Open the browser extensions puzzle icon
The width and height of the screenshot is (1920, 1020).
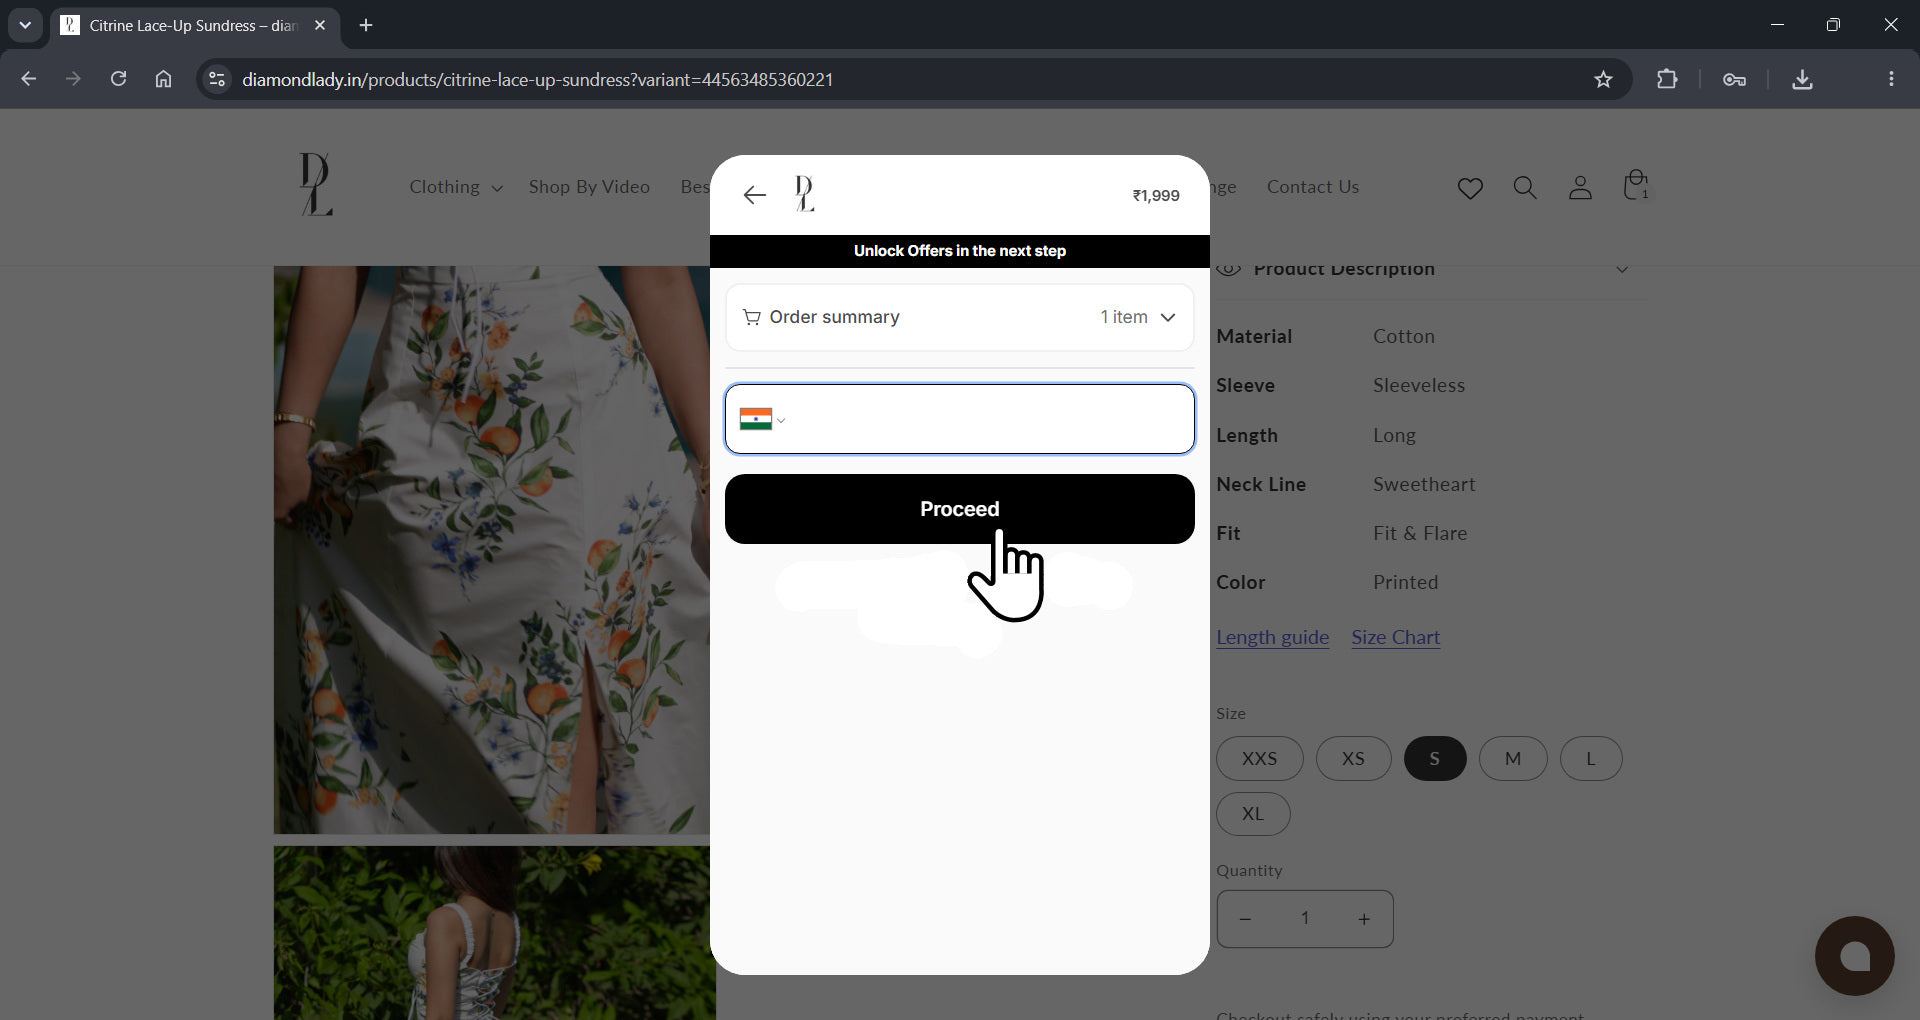[1666, 79]
